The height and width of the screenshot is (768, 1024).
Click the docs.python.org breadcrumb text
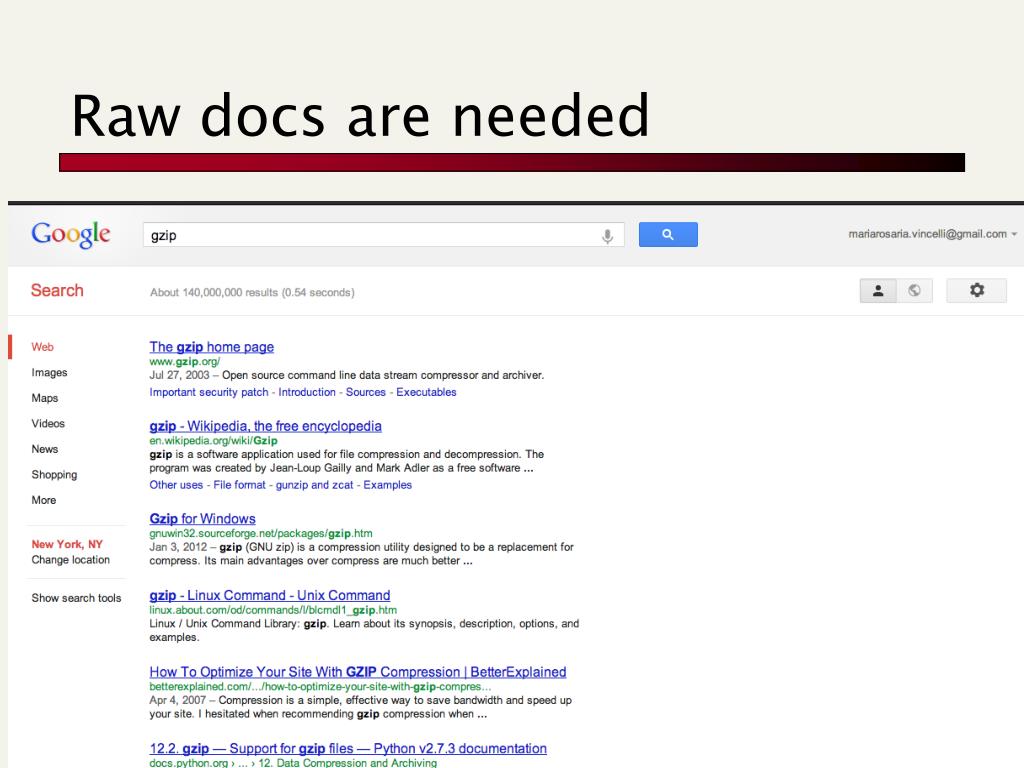point(293,763)
